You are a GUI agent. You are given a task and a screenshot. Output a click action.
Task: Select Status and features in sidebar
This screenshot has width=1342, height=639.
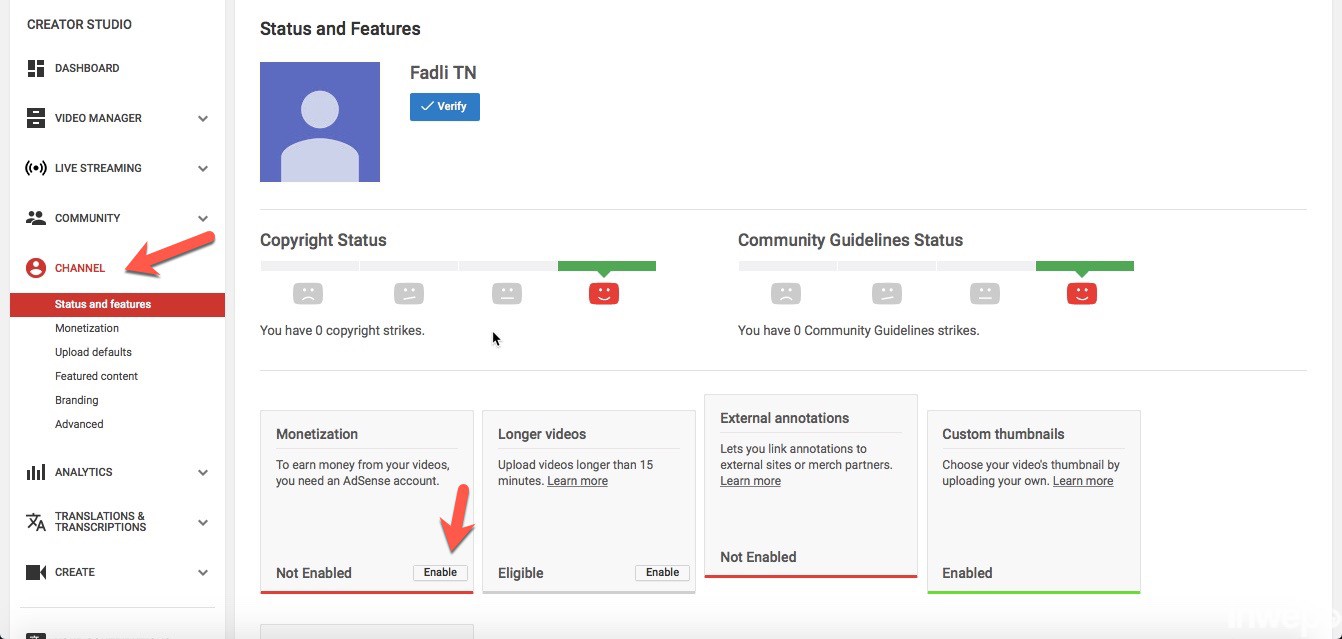click(x=117, y=304)
